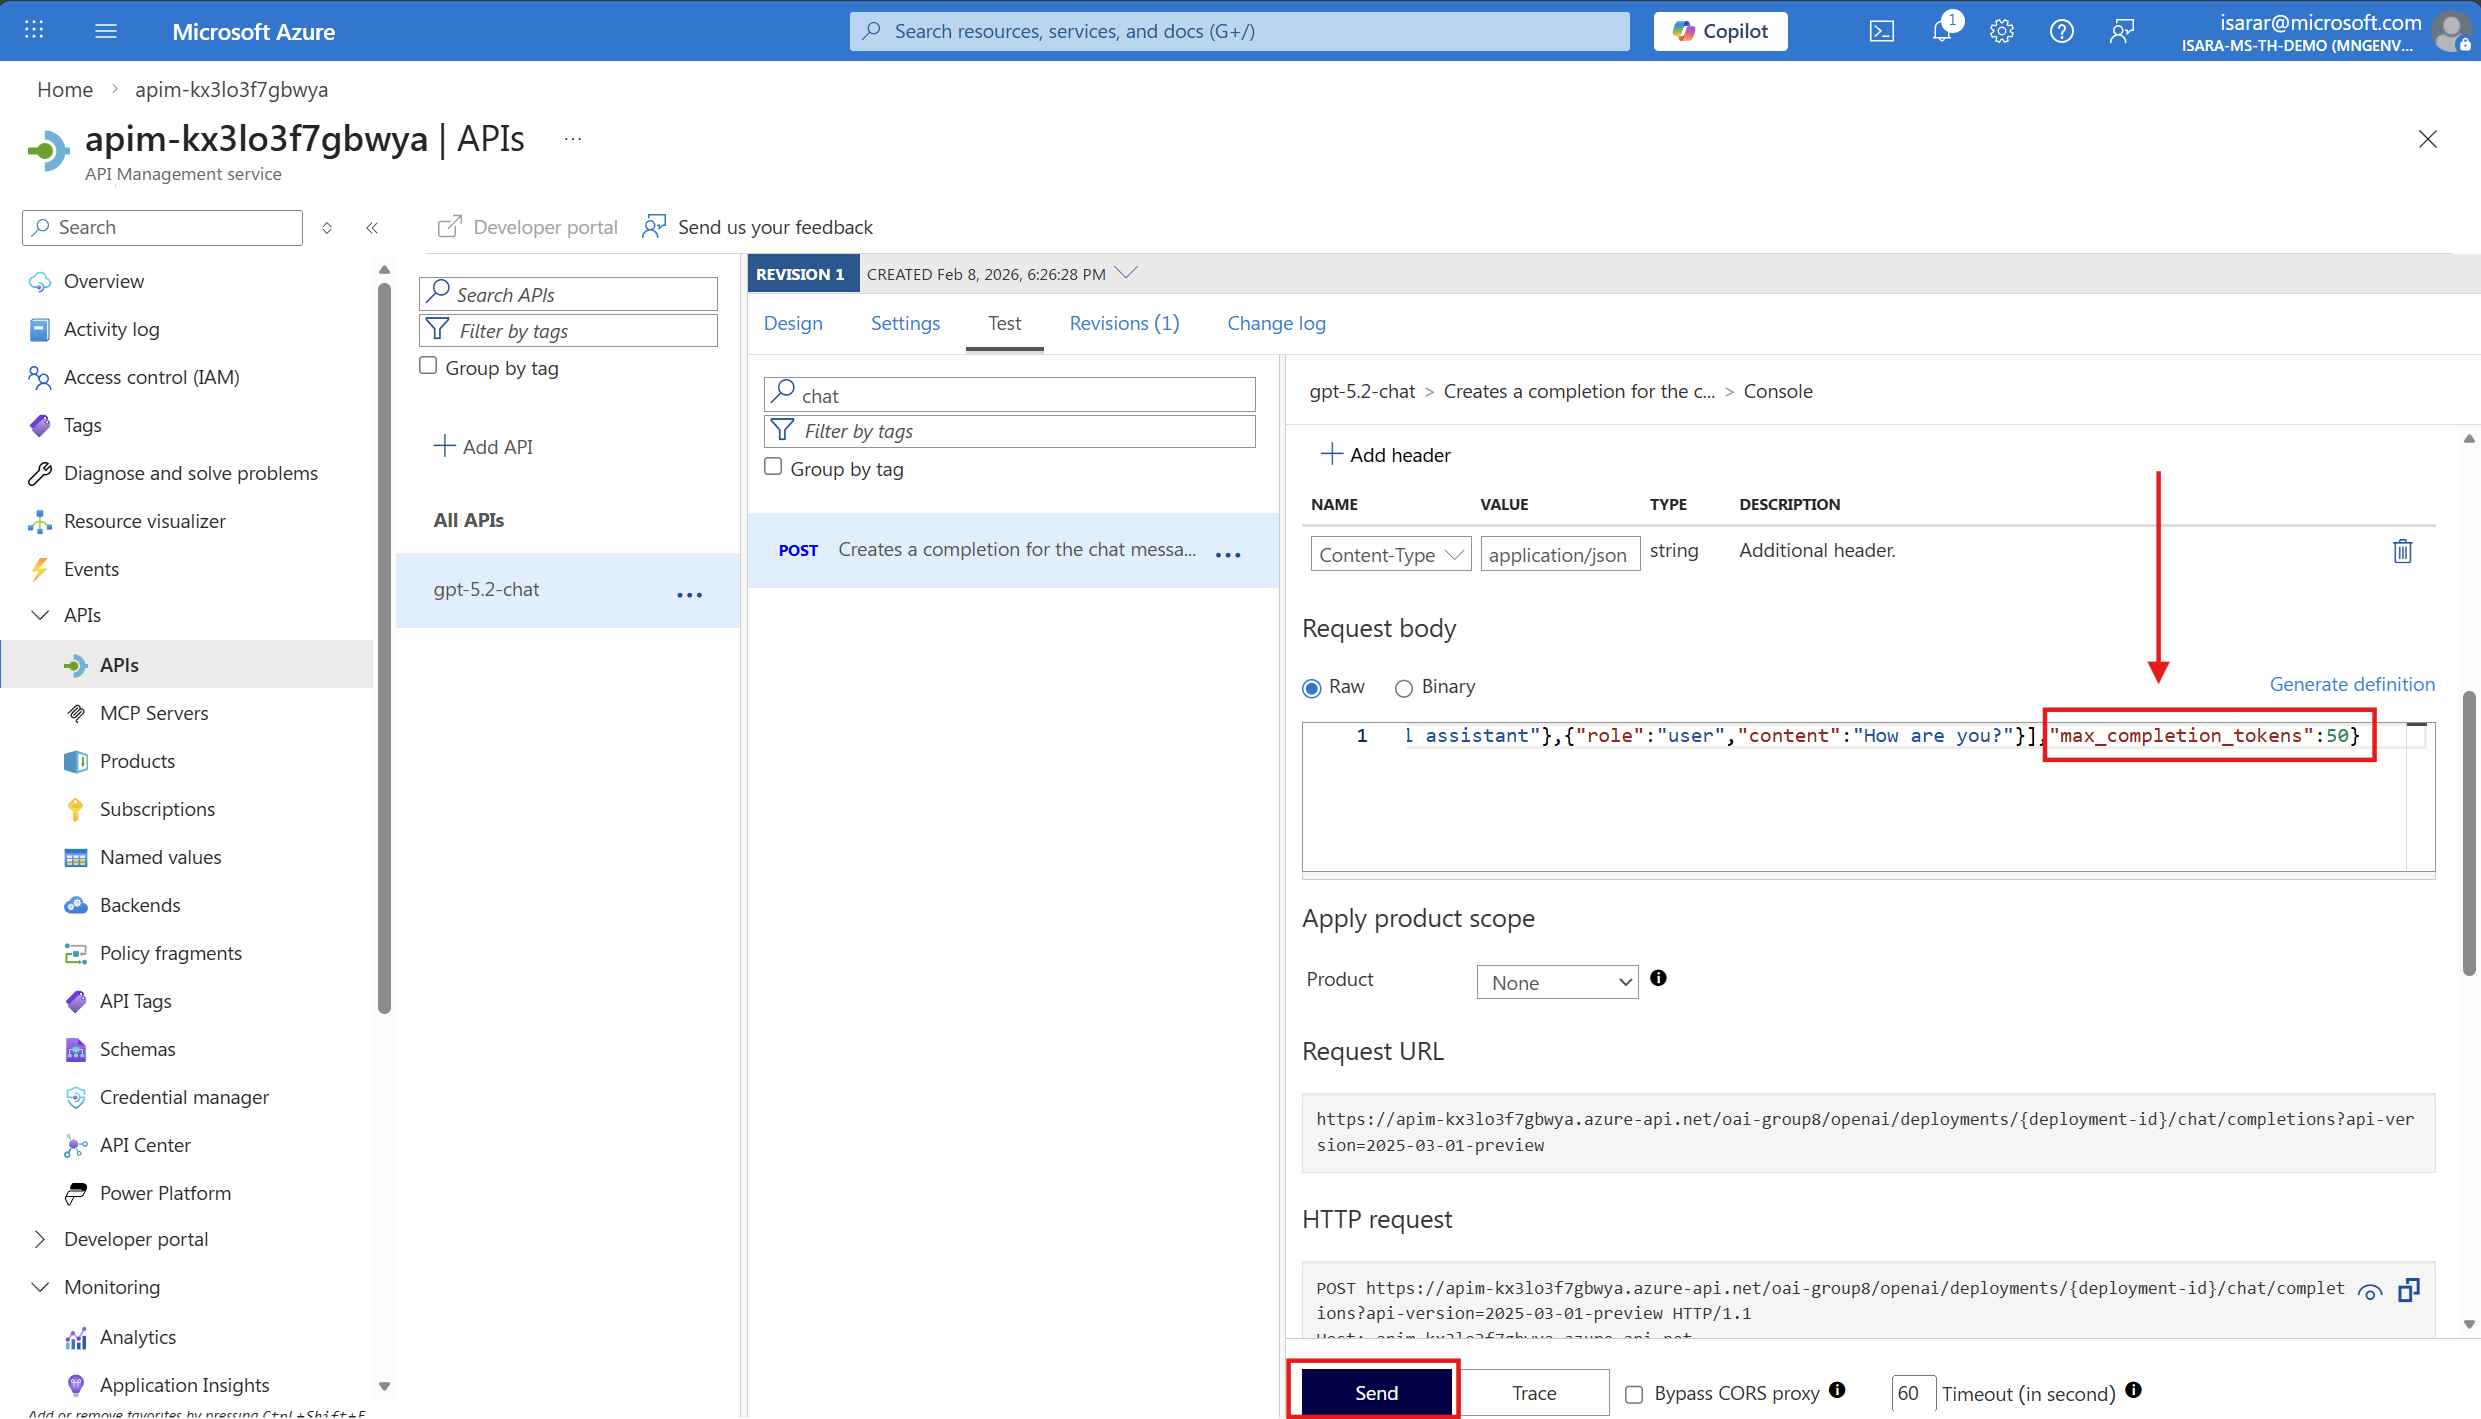The height and width of the screenshot is (1419, 2481).
Task: Click the Copilot button
Action: coord(1720,31)
